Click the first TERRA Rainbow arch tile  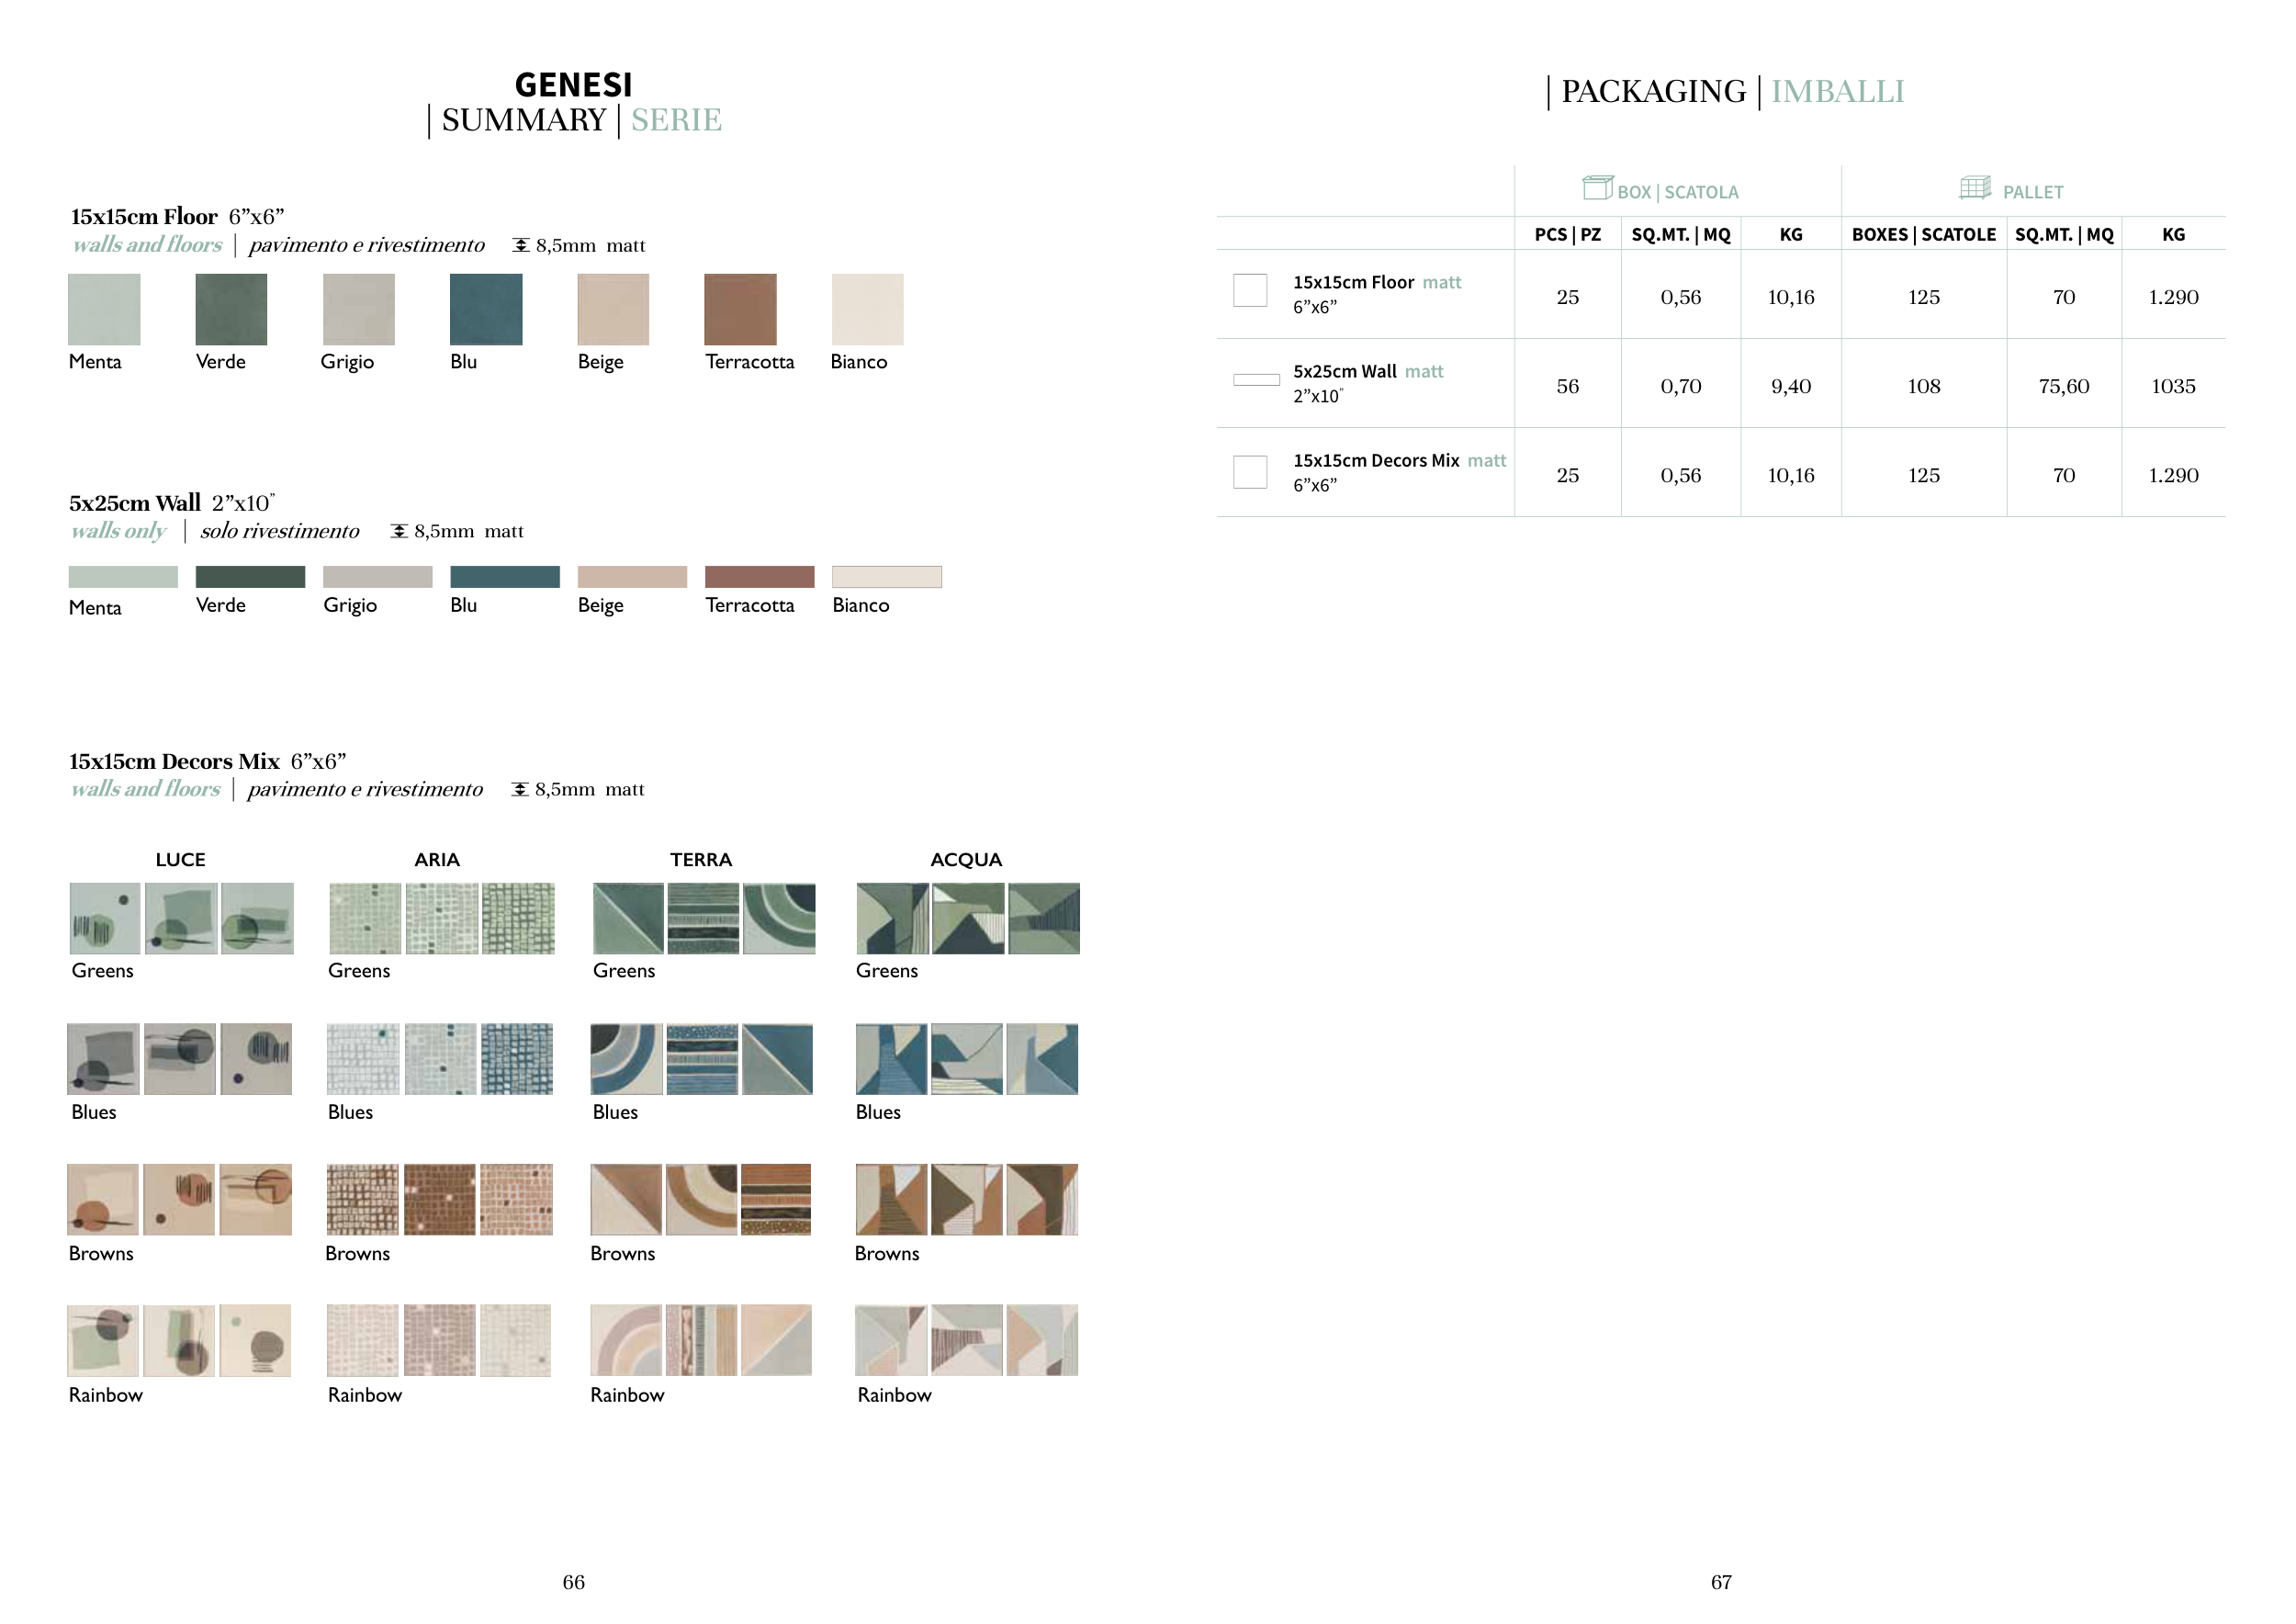coord(626,1340)
